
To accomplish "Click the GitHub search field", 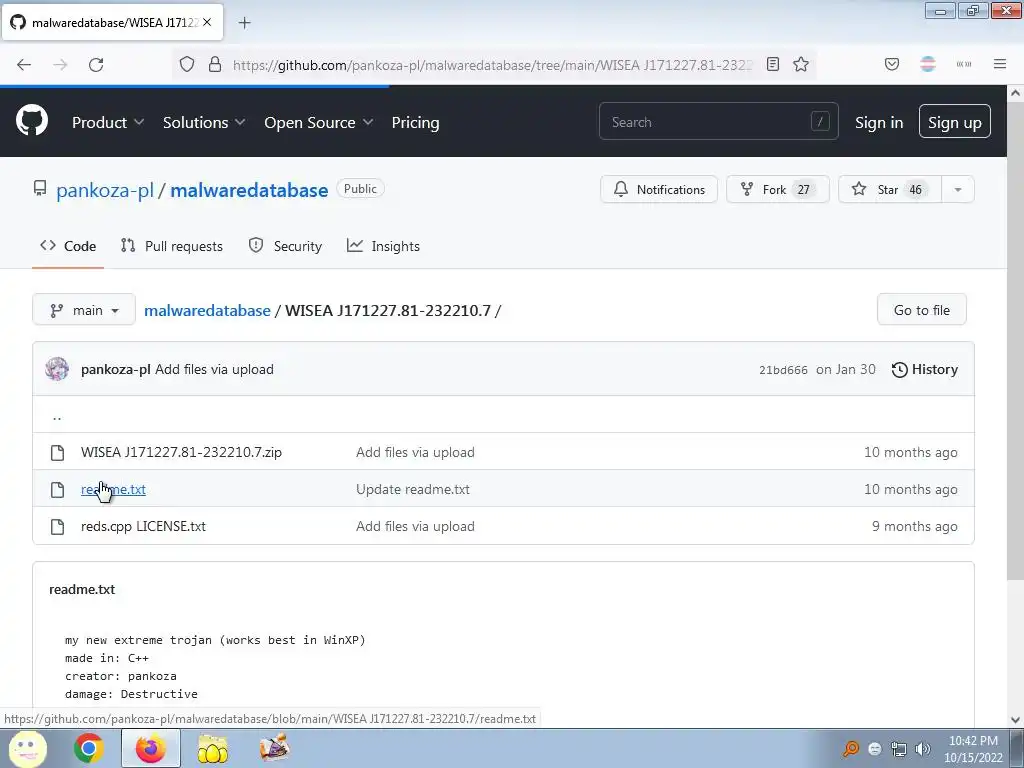I will point(718,121).
